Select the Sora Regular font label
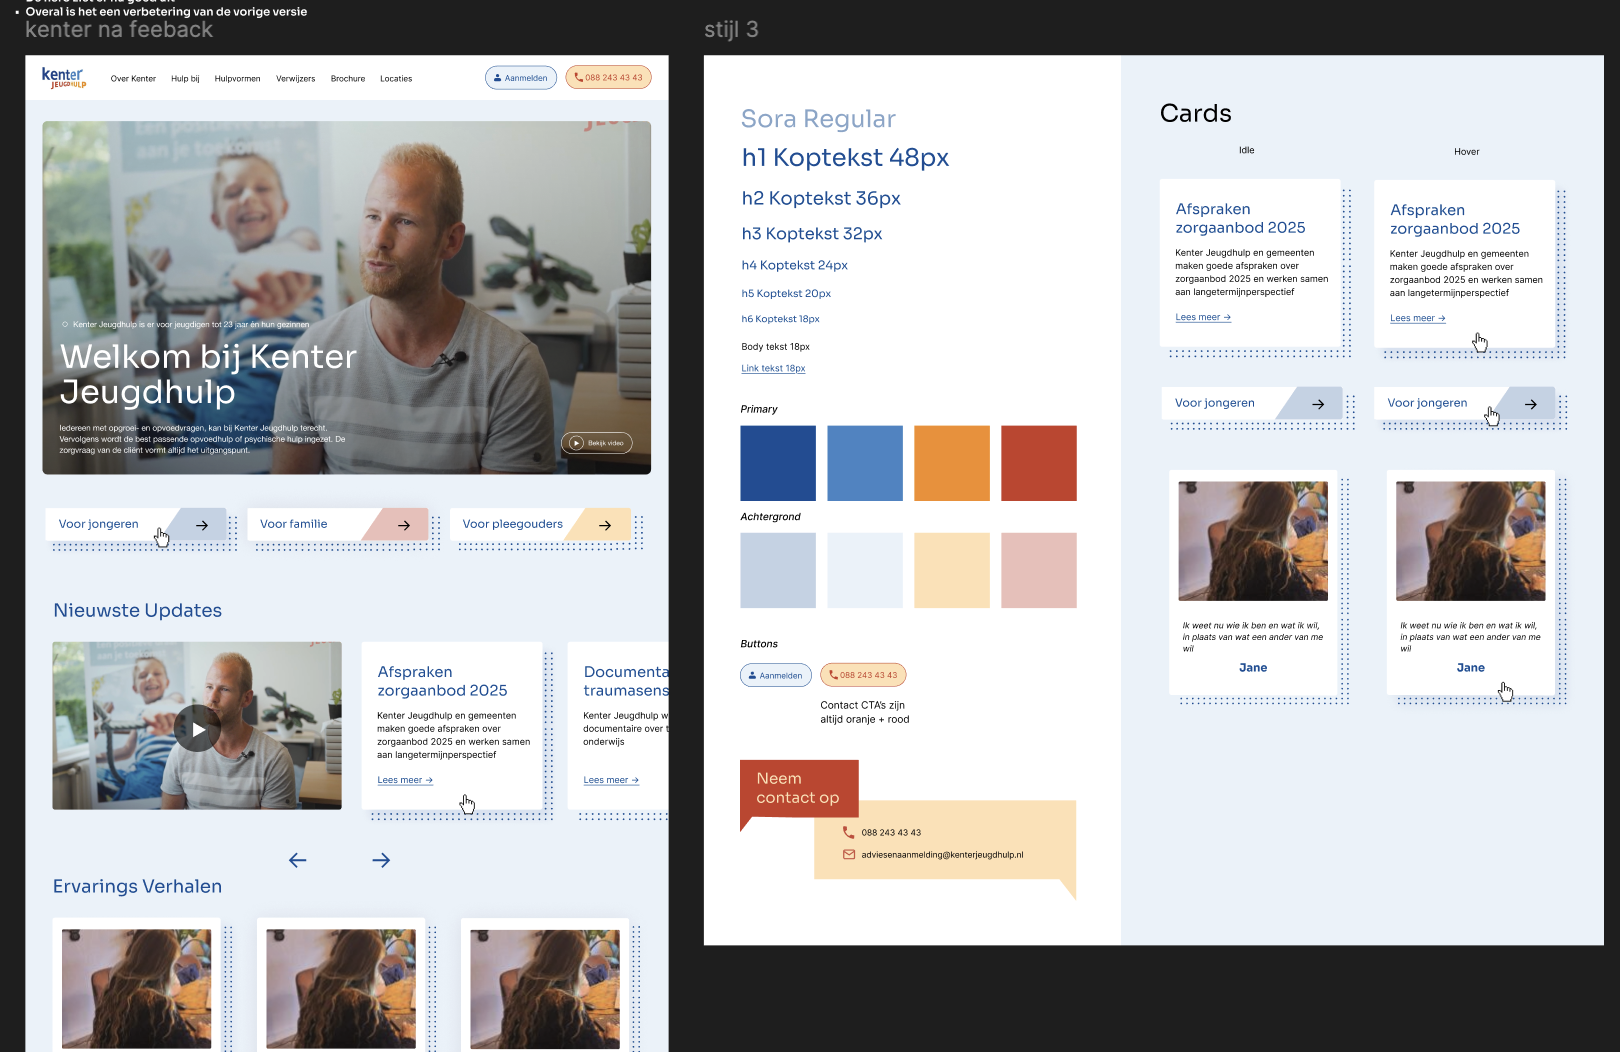 818,119
